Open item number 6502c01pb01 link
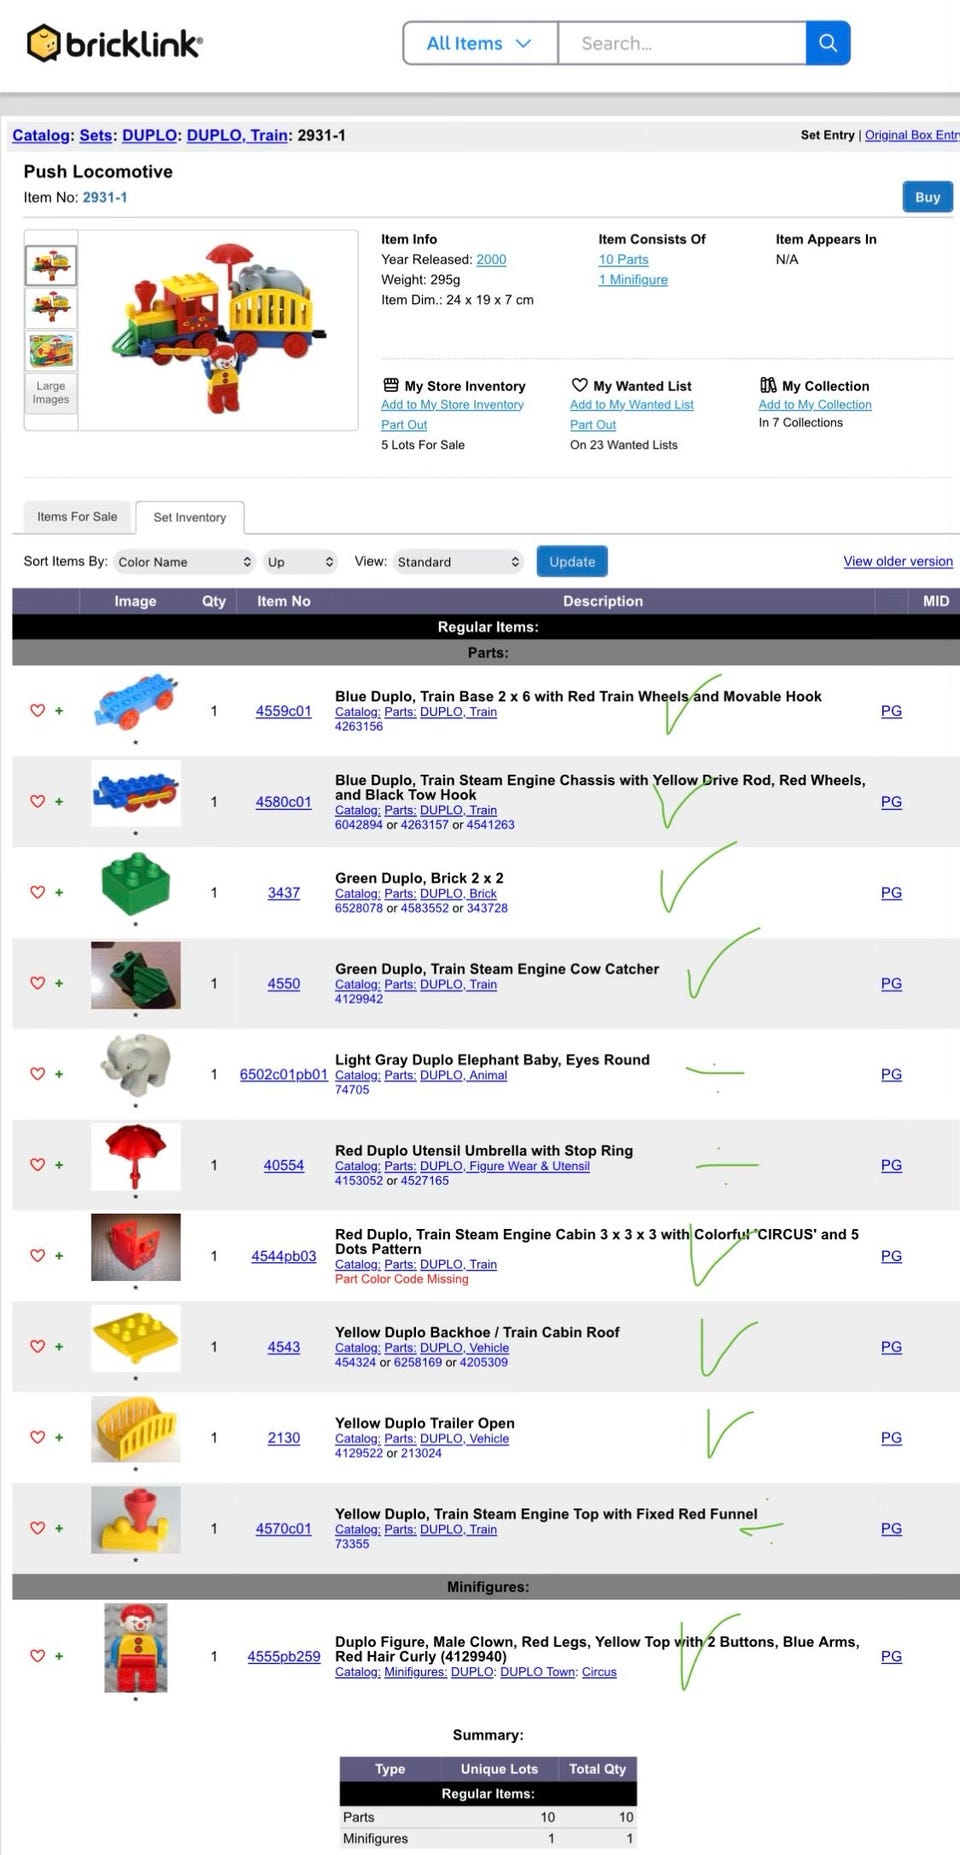The height and width of the screenshot is (1855, 960). coord(284,1074)
